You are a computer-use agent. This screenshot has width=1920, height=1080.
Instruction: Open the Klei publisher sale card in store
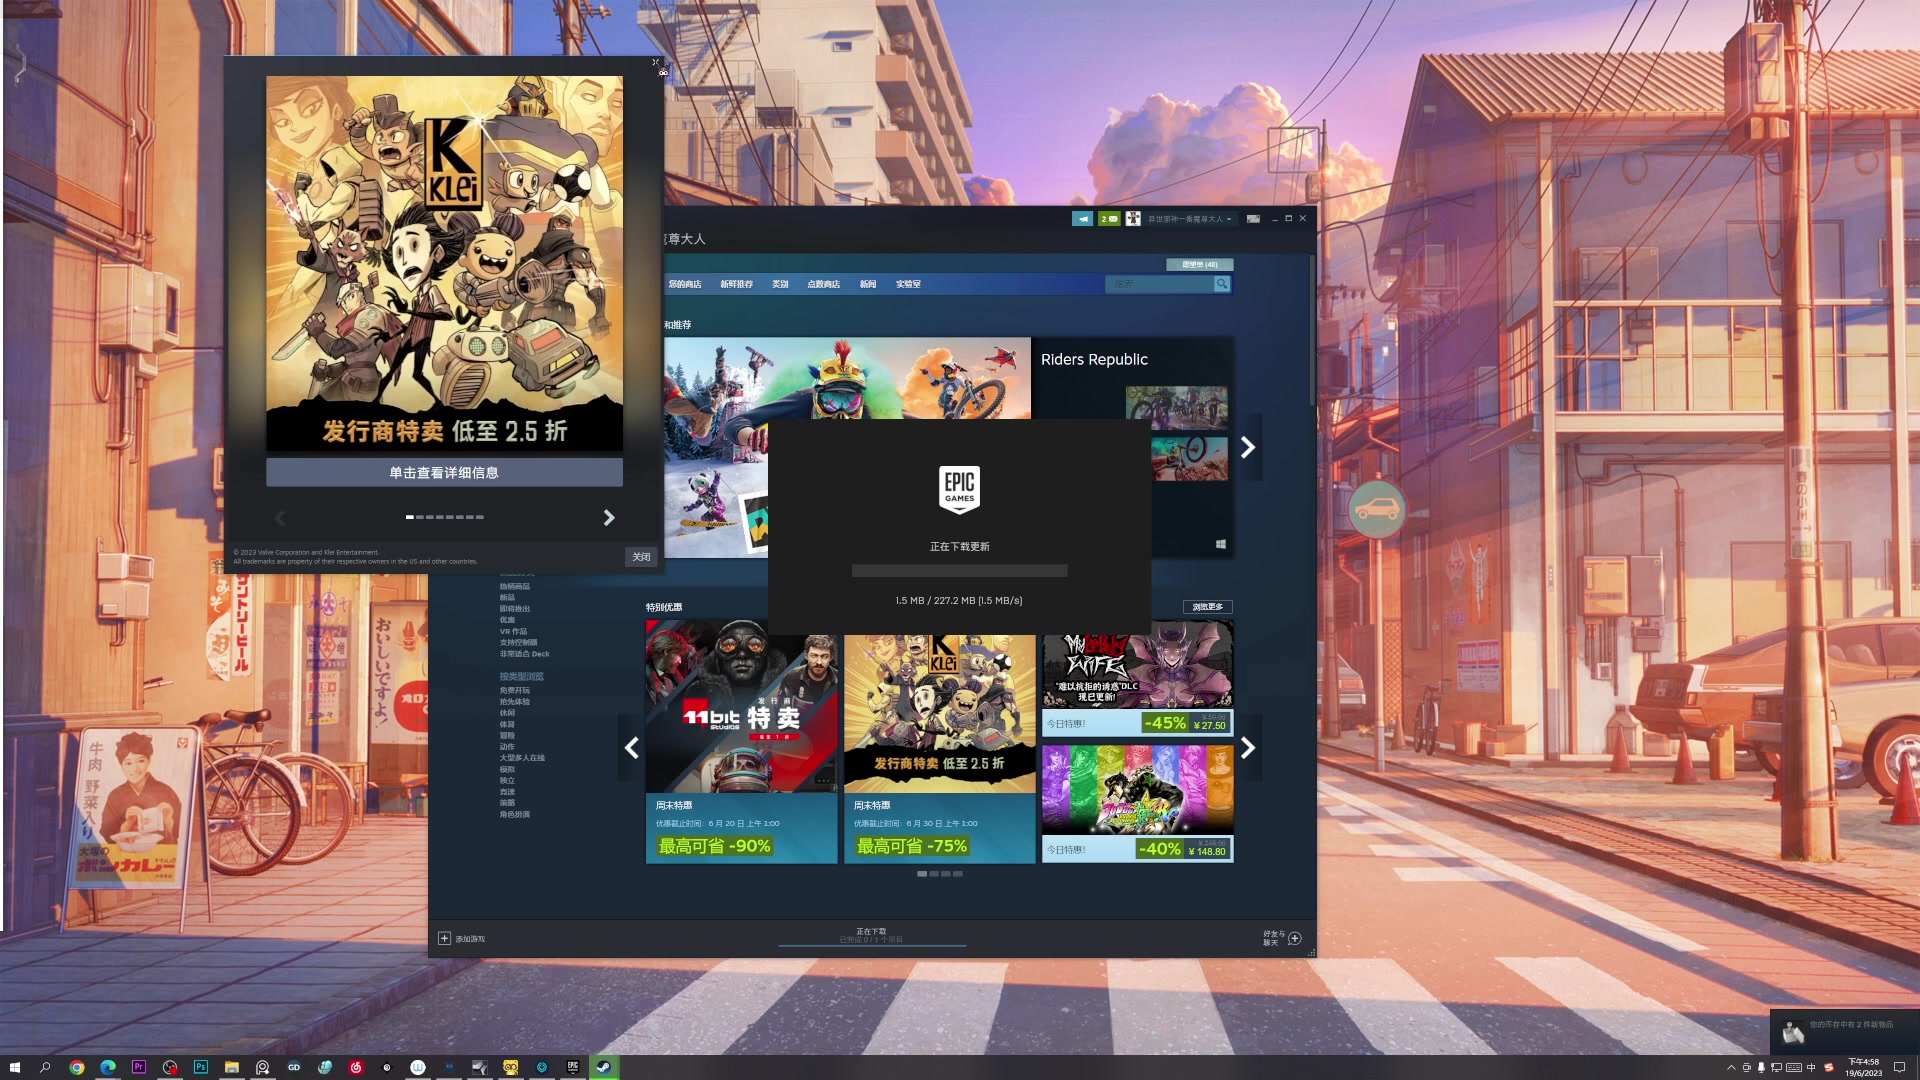point(939,742)
